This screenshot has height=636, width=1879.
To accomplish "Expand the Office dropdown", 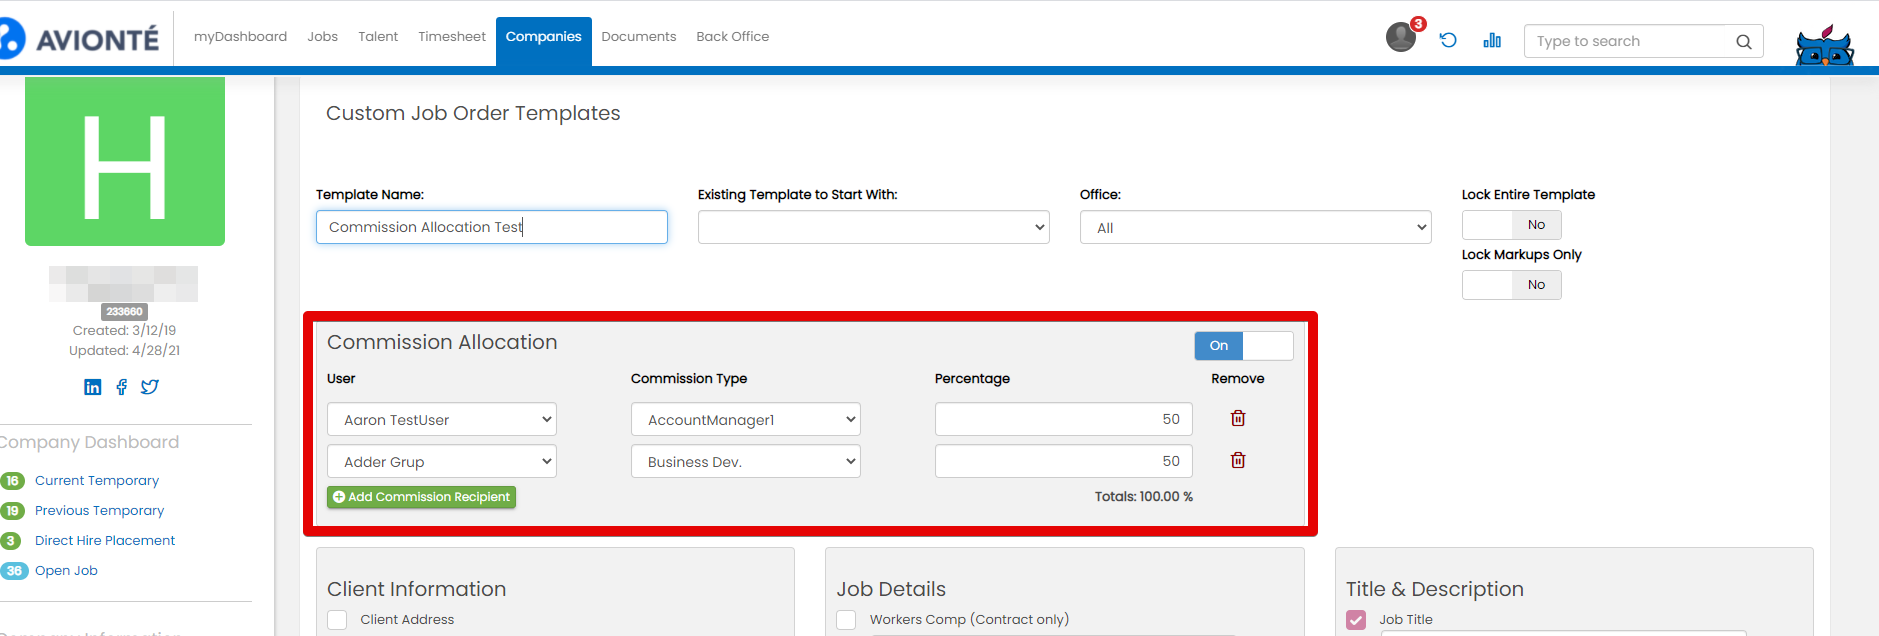I will coord(1255,227).
